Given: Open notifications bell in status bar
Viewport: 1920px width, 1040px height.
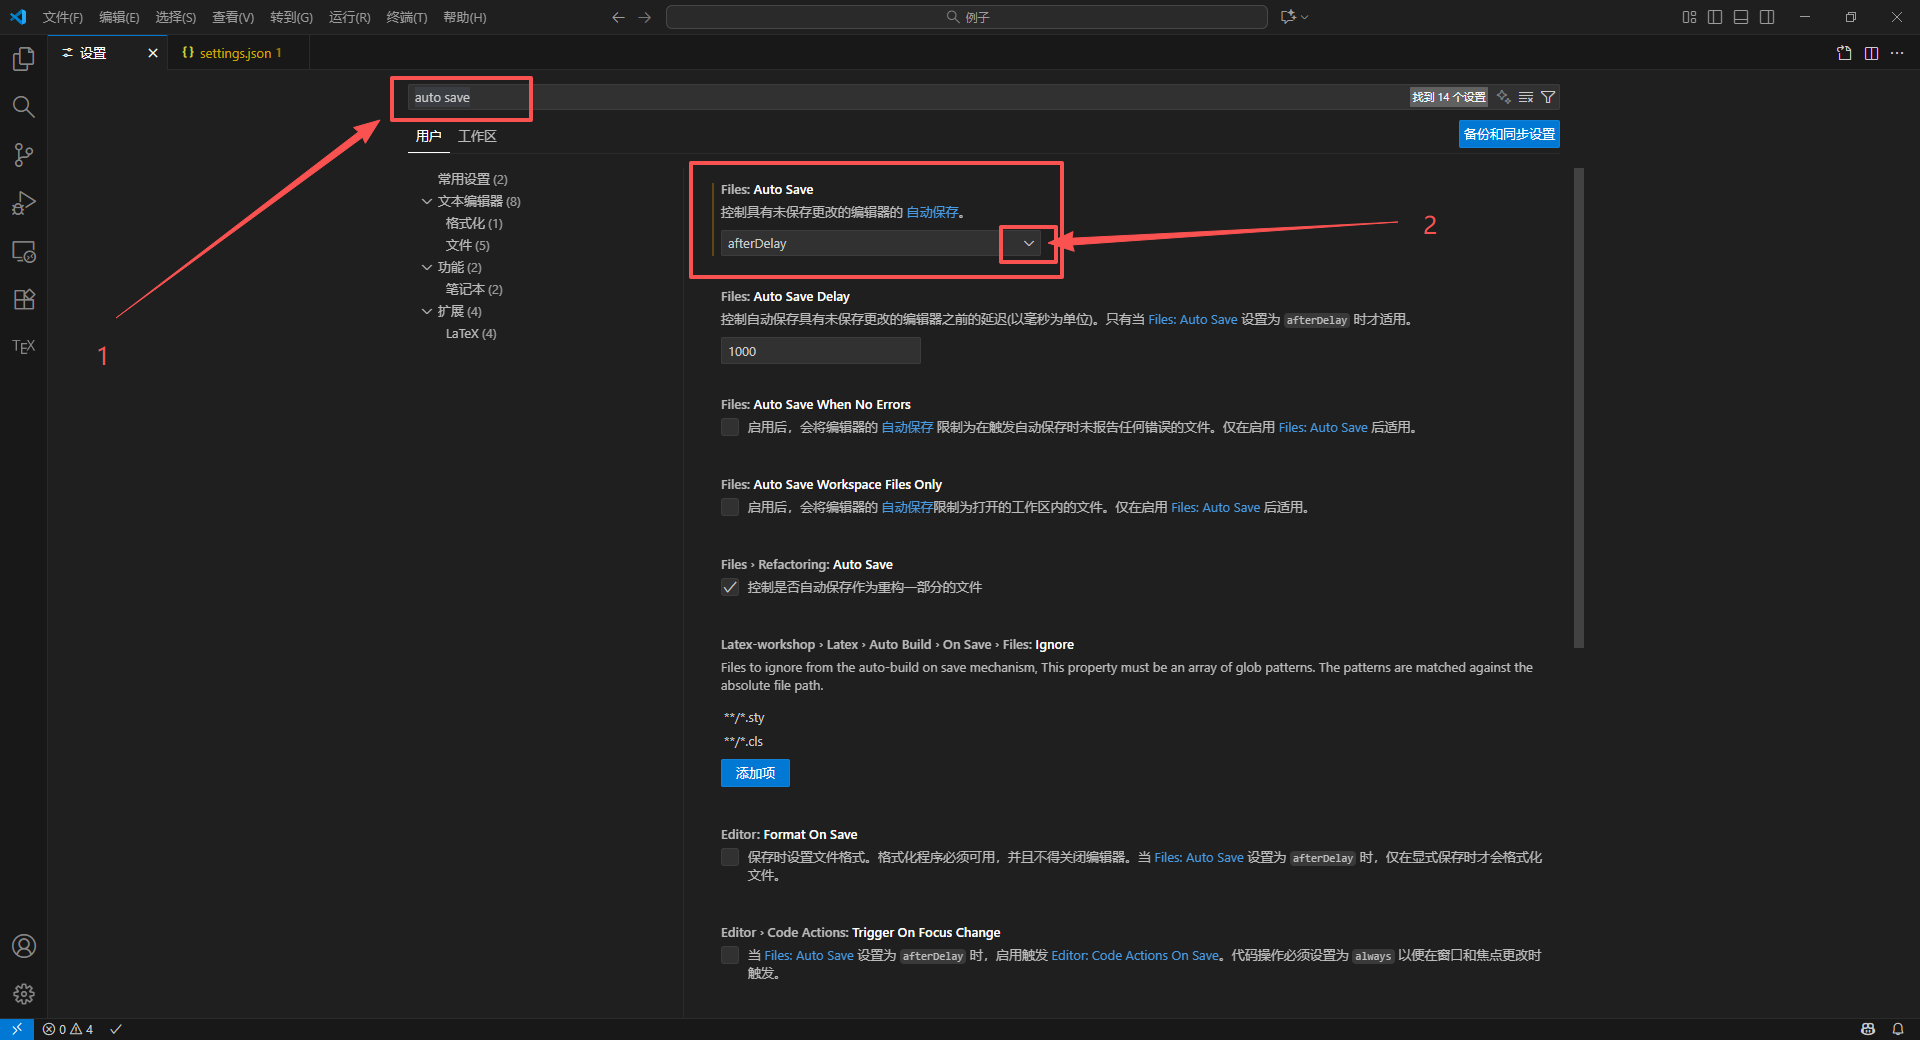Looking at the screenshot, I should (1897, 1029).
